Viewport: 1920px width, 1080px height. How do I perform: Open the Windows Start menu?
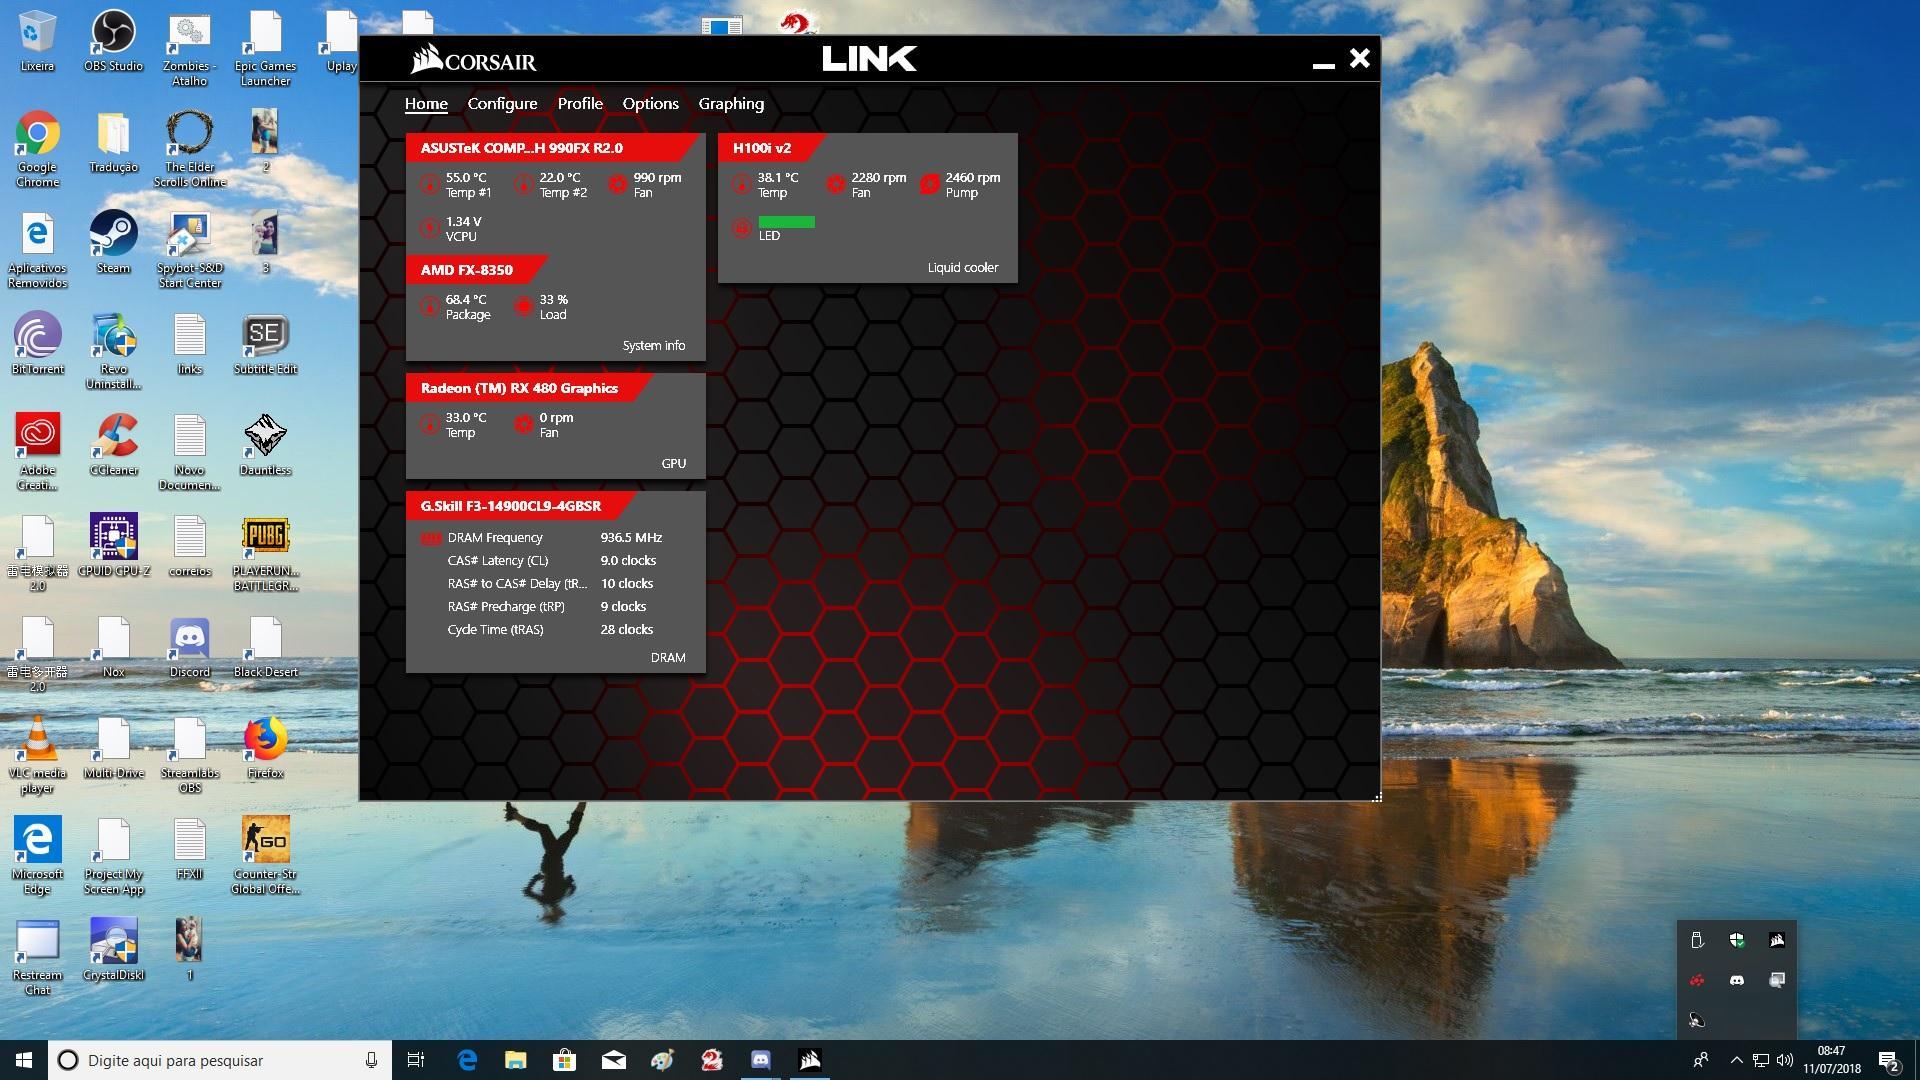pyautogui.click(x=24, y=1060)
